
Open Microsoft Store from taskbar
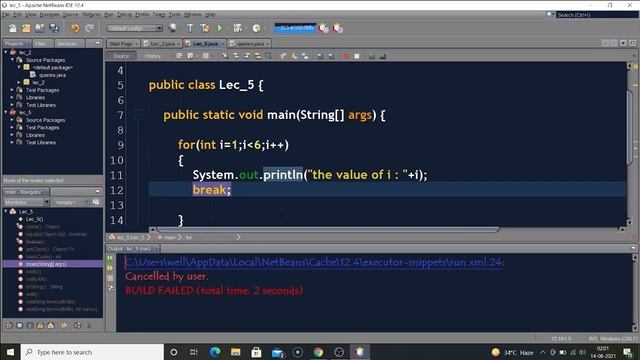(x=256, y=352)
